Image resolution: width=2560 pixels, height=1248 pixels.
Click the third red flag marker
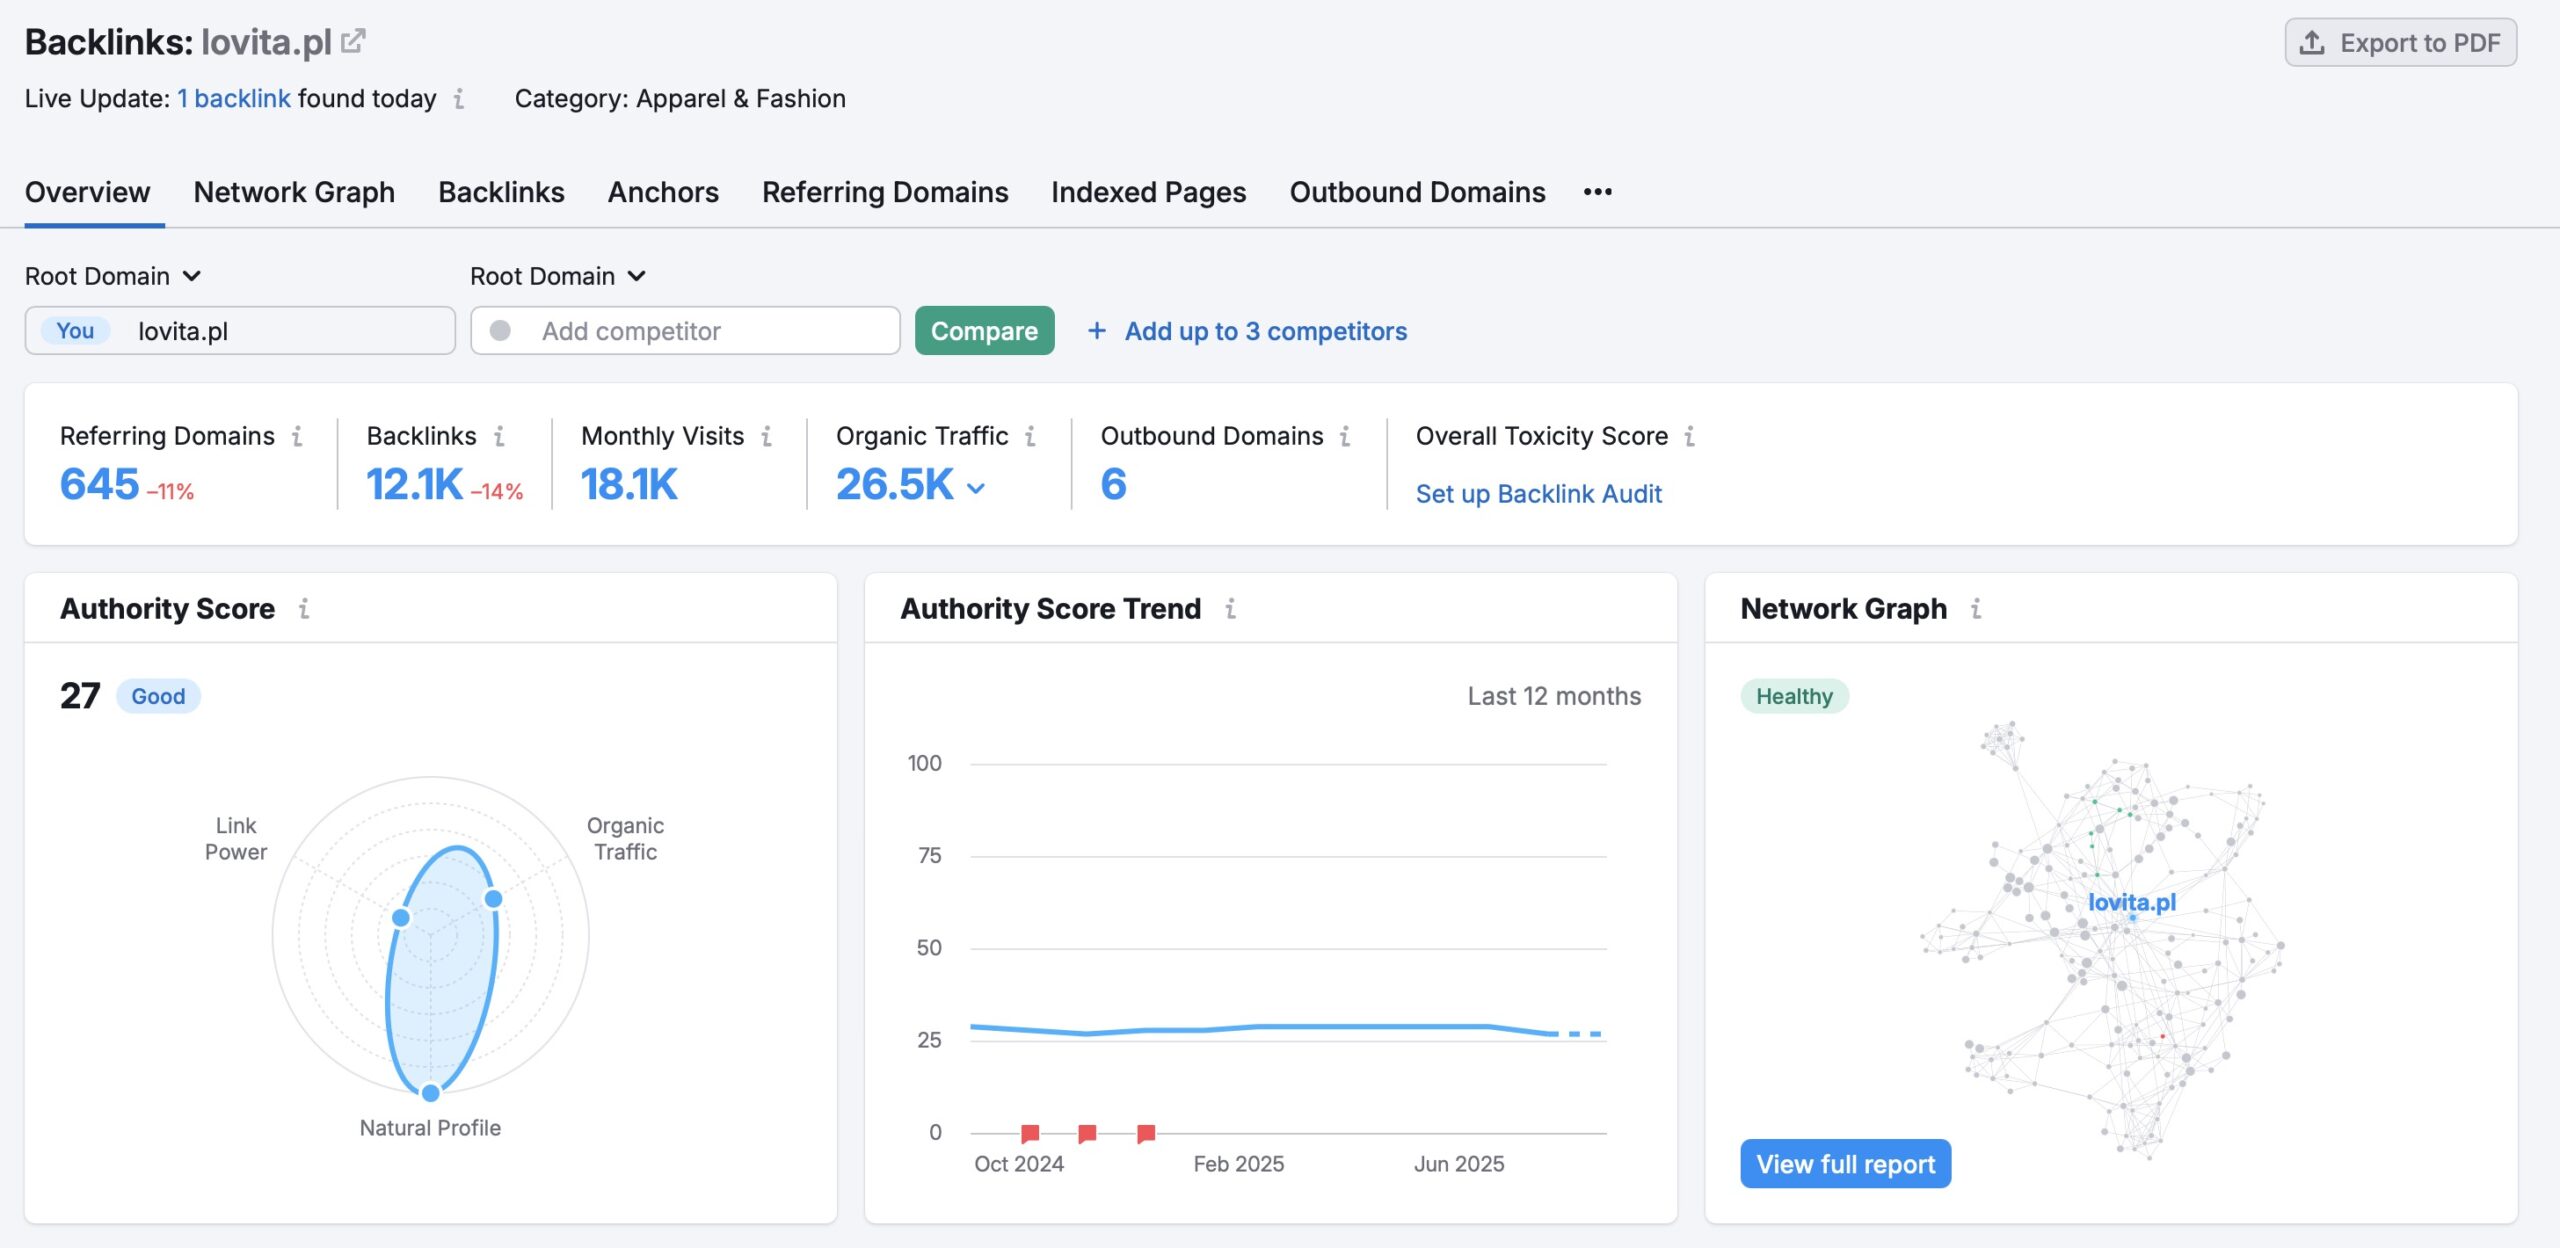[x=1146, y=1133]
